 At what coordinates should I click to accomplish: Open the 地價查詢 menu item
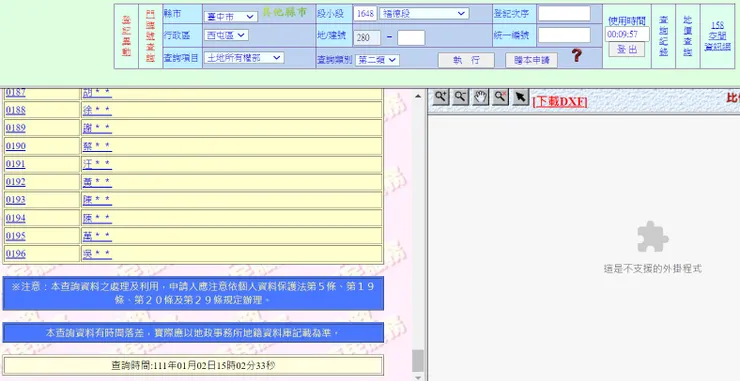pyautogui.click(x=687, y=36)
